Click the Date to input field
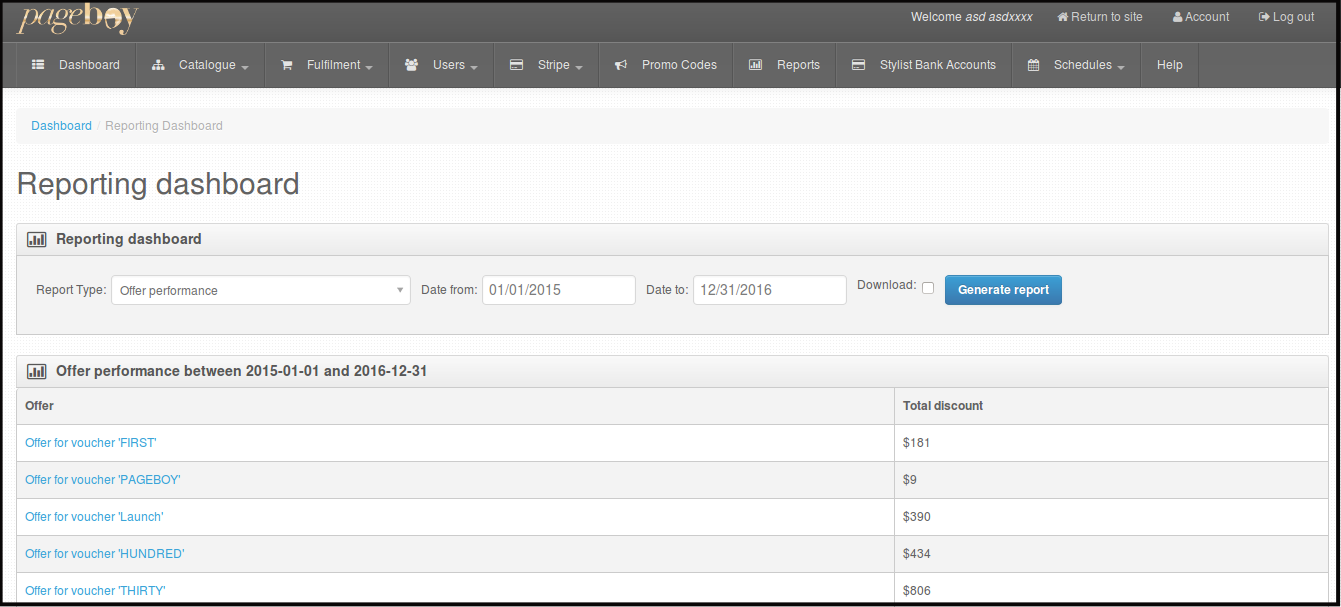 (x=770, y=290)
